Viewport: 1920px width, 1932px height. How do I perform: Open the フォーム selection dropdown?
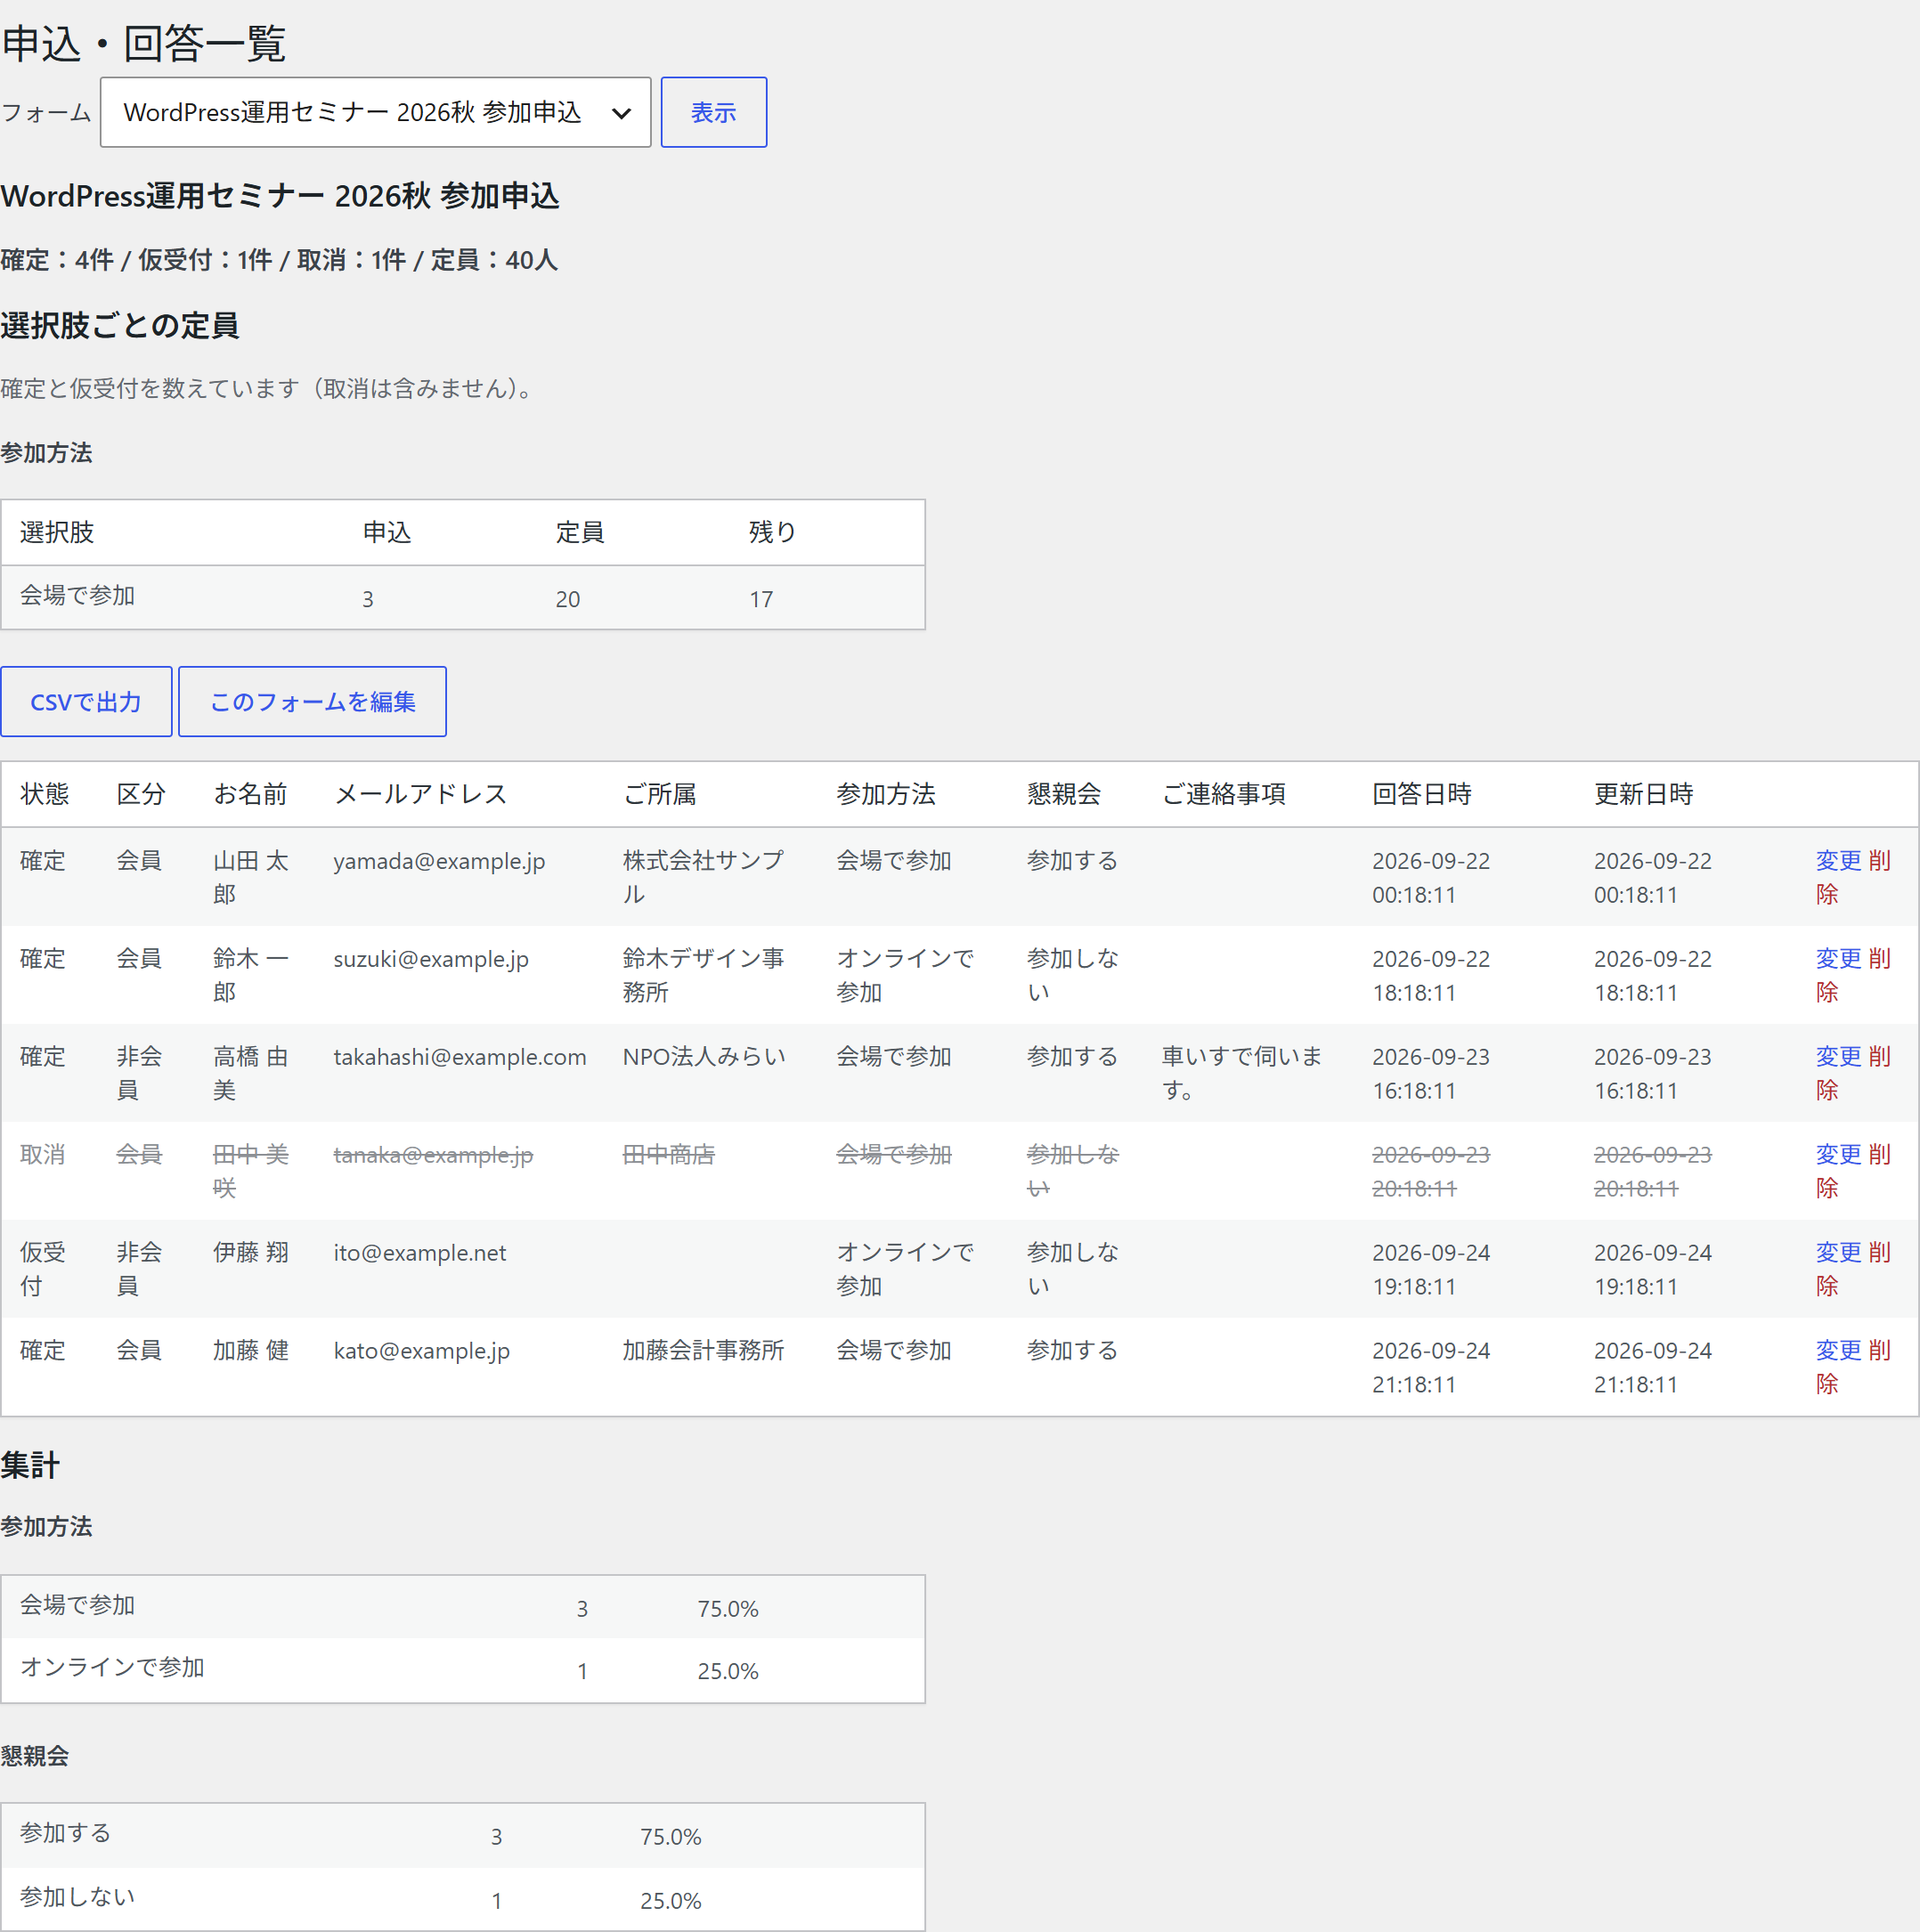click(x=375, y=112)
